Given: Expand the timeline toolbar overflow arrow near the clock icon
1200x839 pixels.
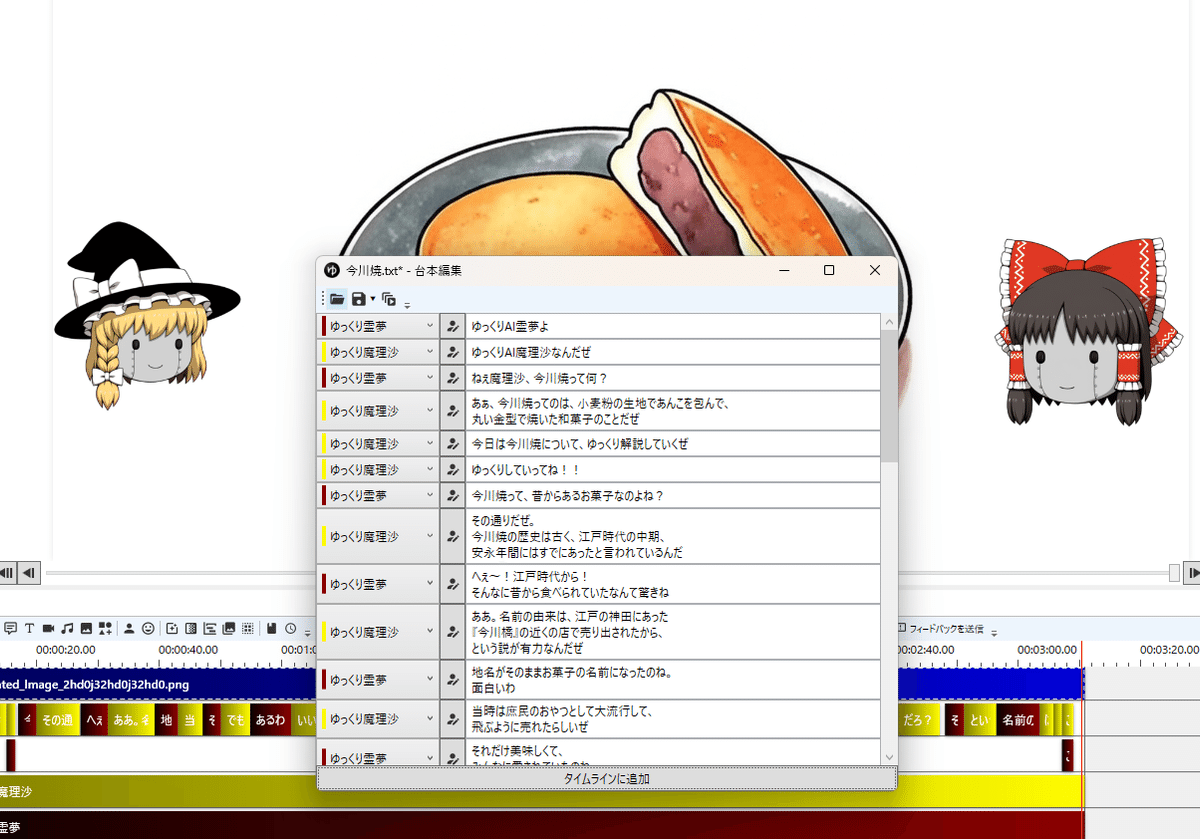Looking at the screenshot, I should [308, 632].
